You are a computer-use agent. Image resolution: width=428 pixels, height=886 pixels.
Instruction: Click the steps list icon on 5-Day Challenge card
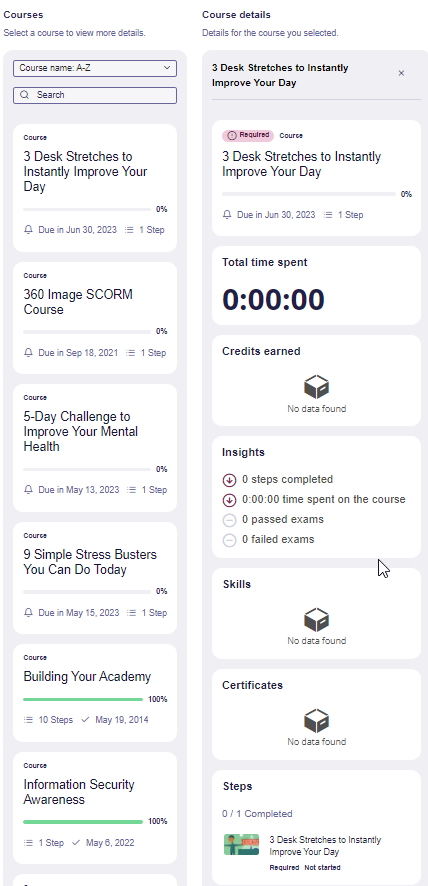coord(132,490)
